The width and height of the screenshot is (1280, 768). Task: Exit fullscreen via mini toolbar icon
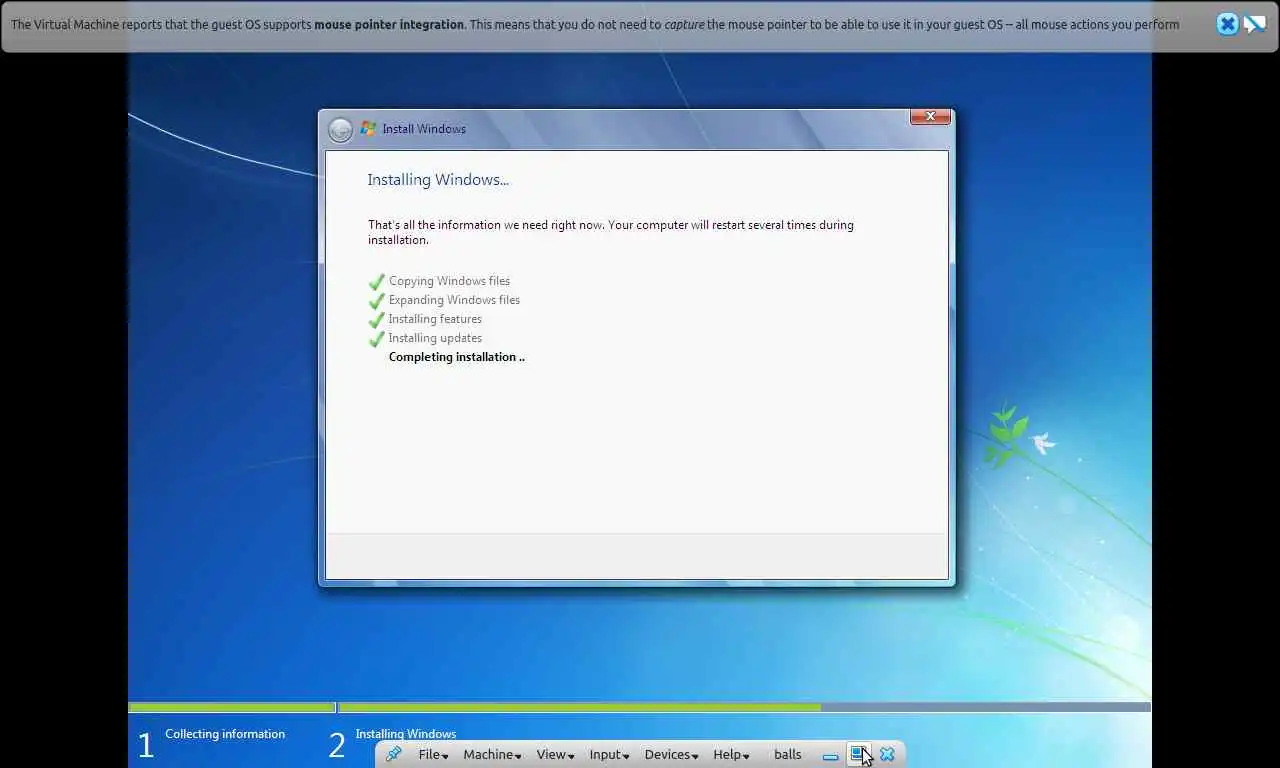[858, 755]
